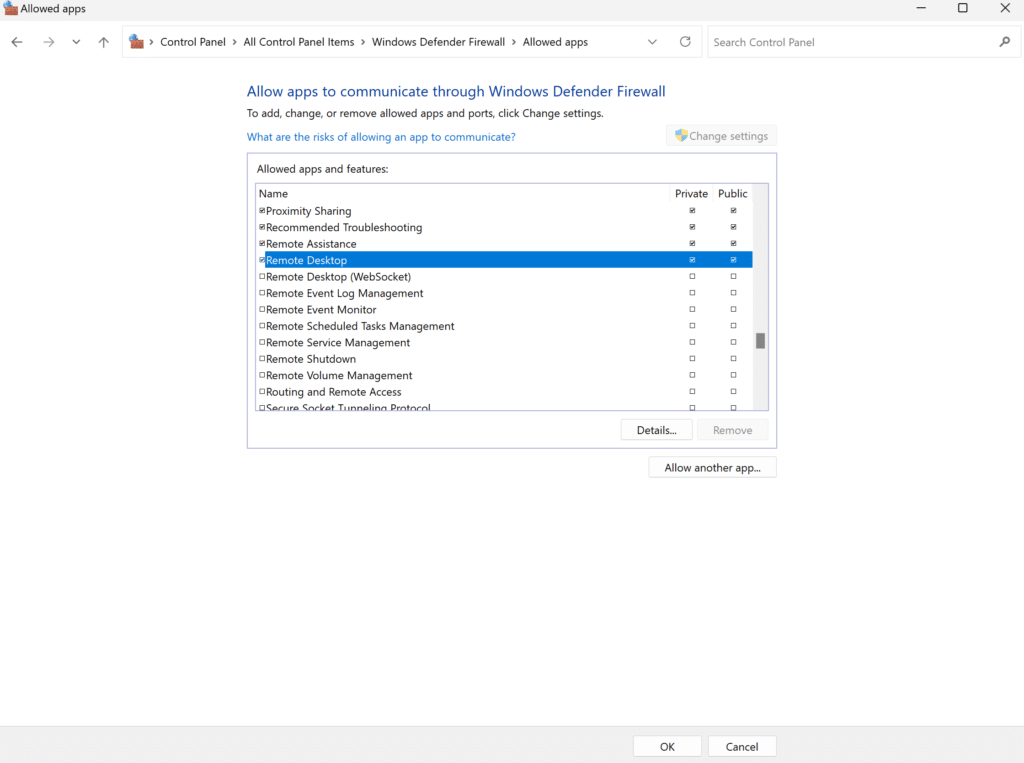This screenshot has width=1024, height=763.
Task: Click inside the Search Control Panel field
Action: [x=850, y=42]
